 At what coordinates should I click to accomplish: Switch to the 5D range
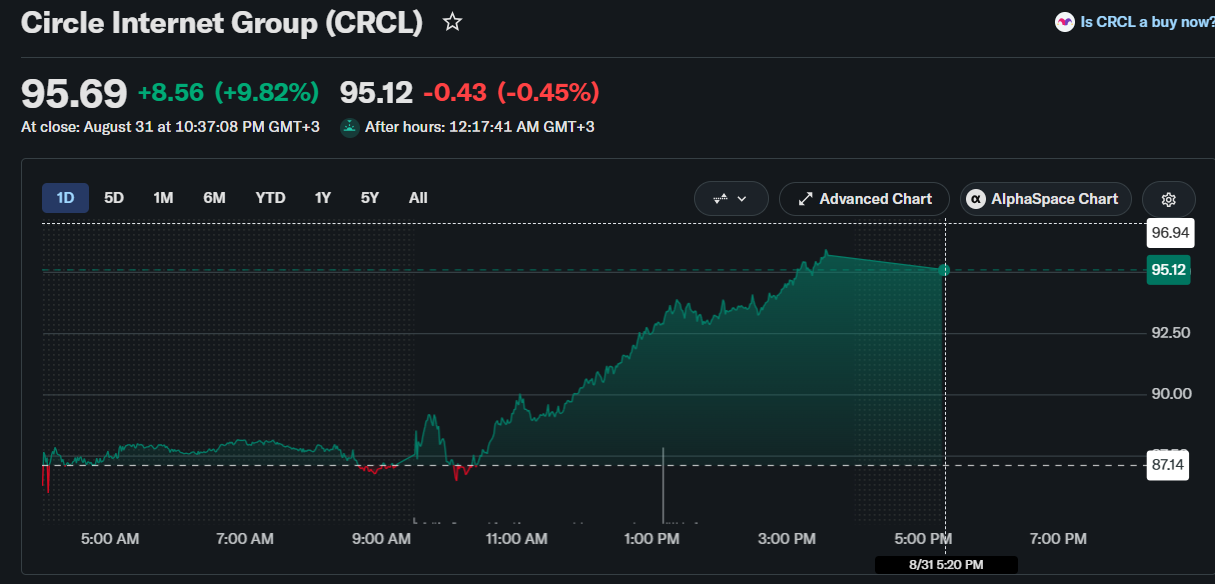(x=114, y=198)
